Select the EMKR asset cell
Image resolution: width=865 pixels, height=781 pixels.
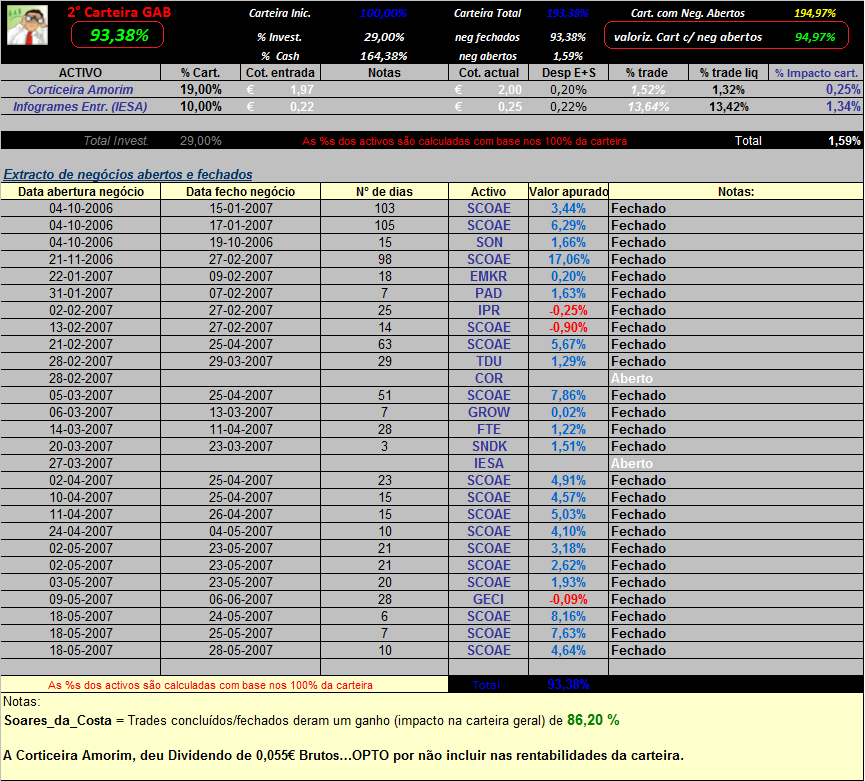488,276
